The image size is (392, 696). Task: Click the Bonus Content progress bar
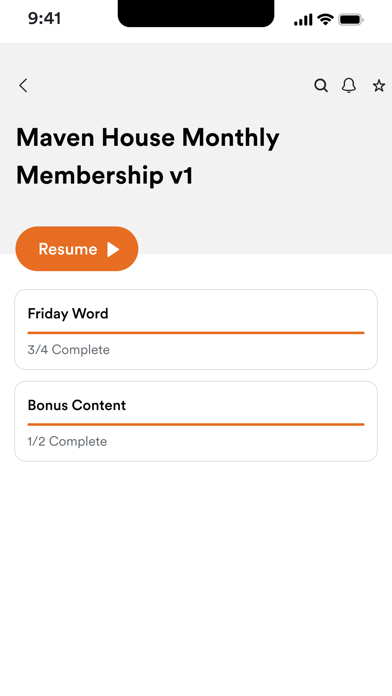point(196,424)
